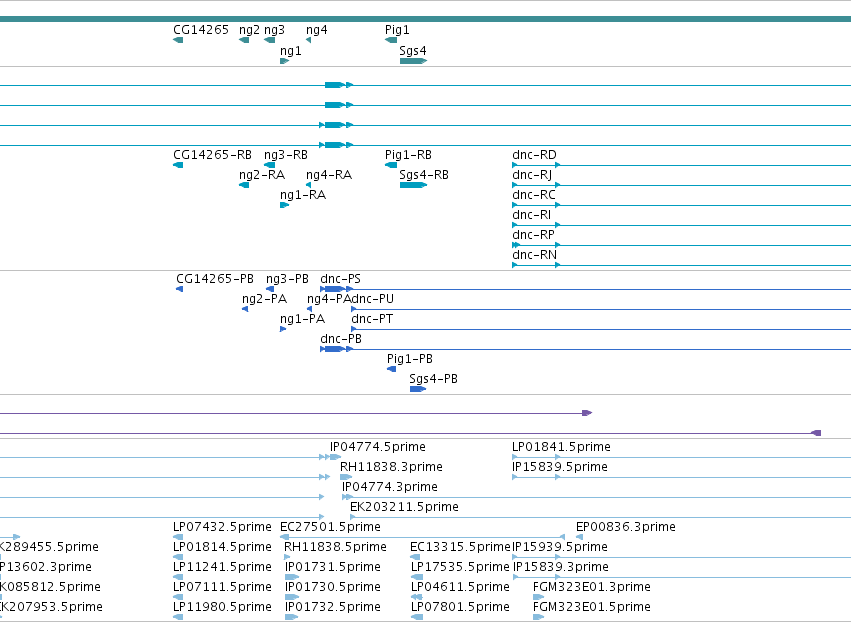This screenshot has width=851, height=622.
Task: Click the IP01732.5prime EST glyph
Action: (291, 618)
